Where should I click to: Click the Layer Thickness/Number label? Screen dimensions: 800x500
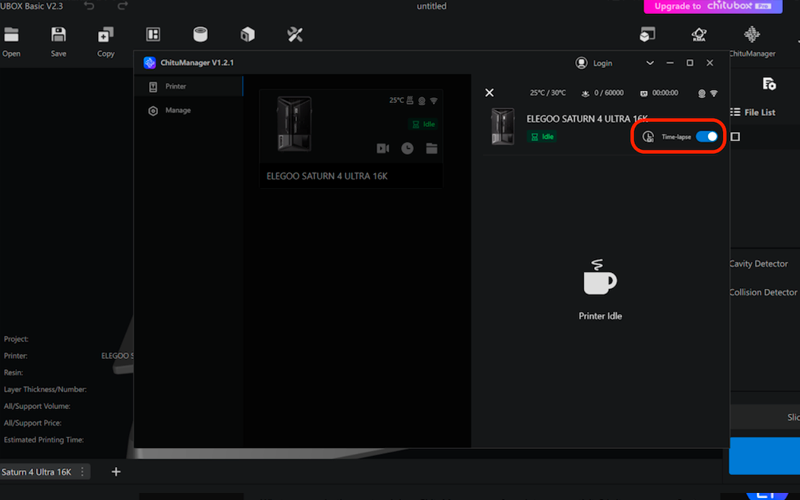[45, 389]
